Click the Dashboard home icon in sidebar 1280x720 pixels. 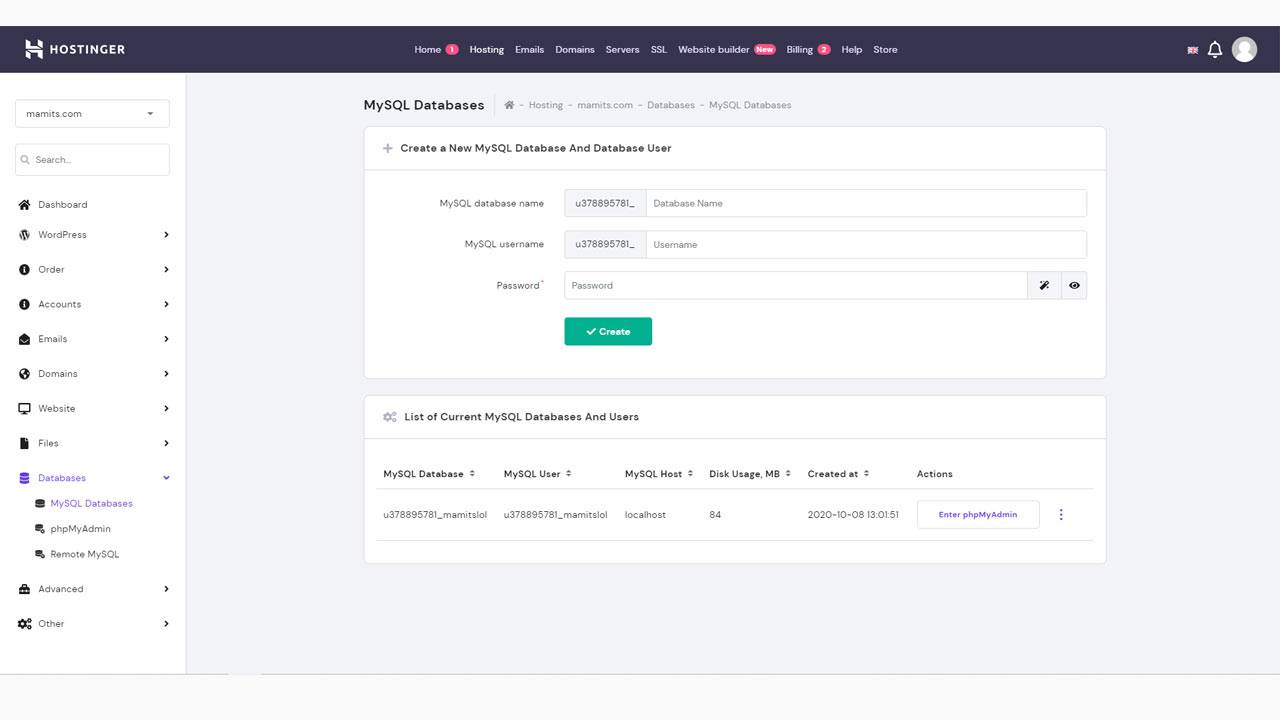[x=25, y=205]
